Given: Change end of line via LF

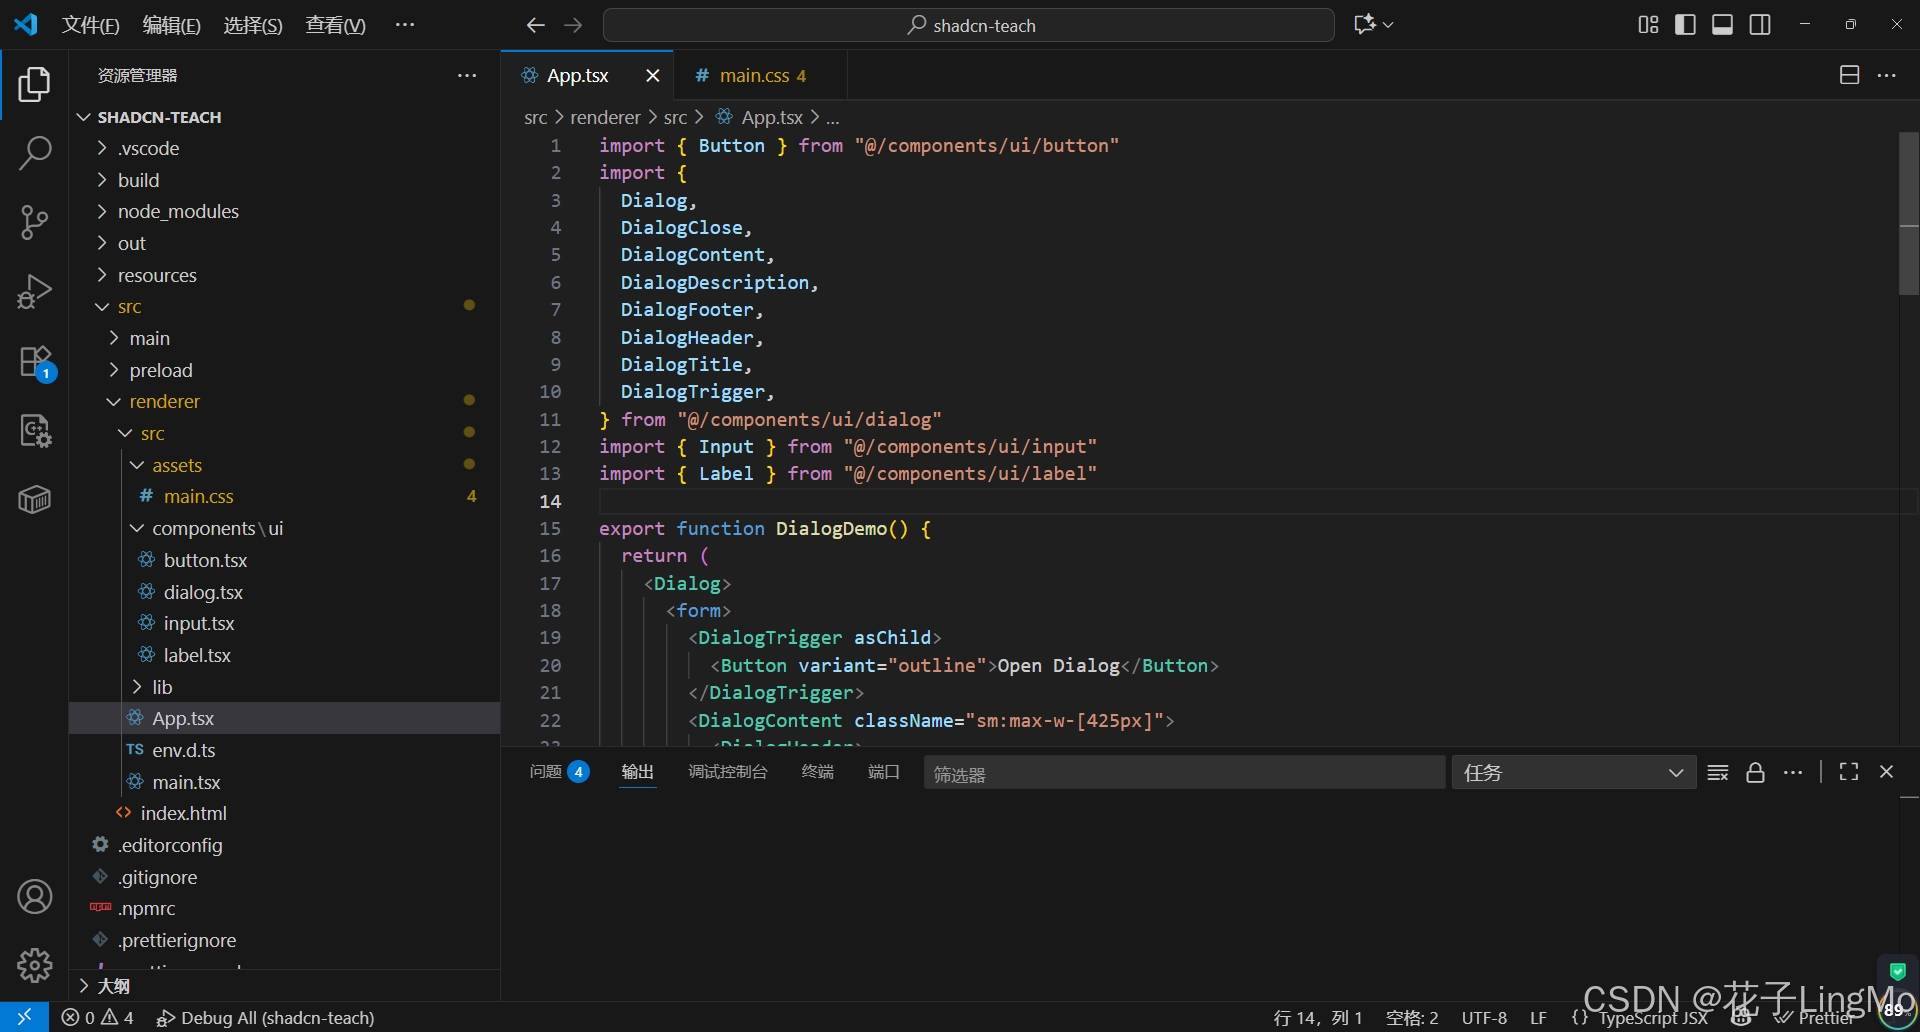Looking at the screenshot, I should 1538,1017.
